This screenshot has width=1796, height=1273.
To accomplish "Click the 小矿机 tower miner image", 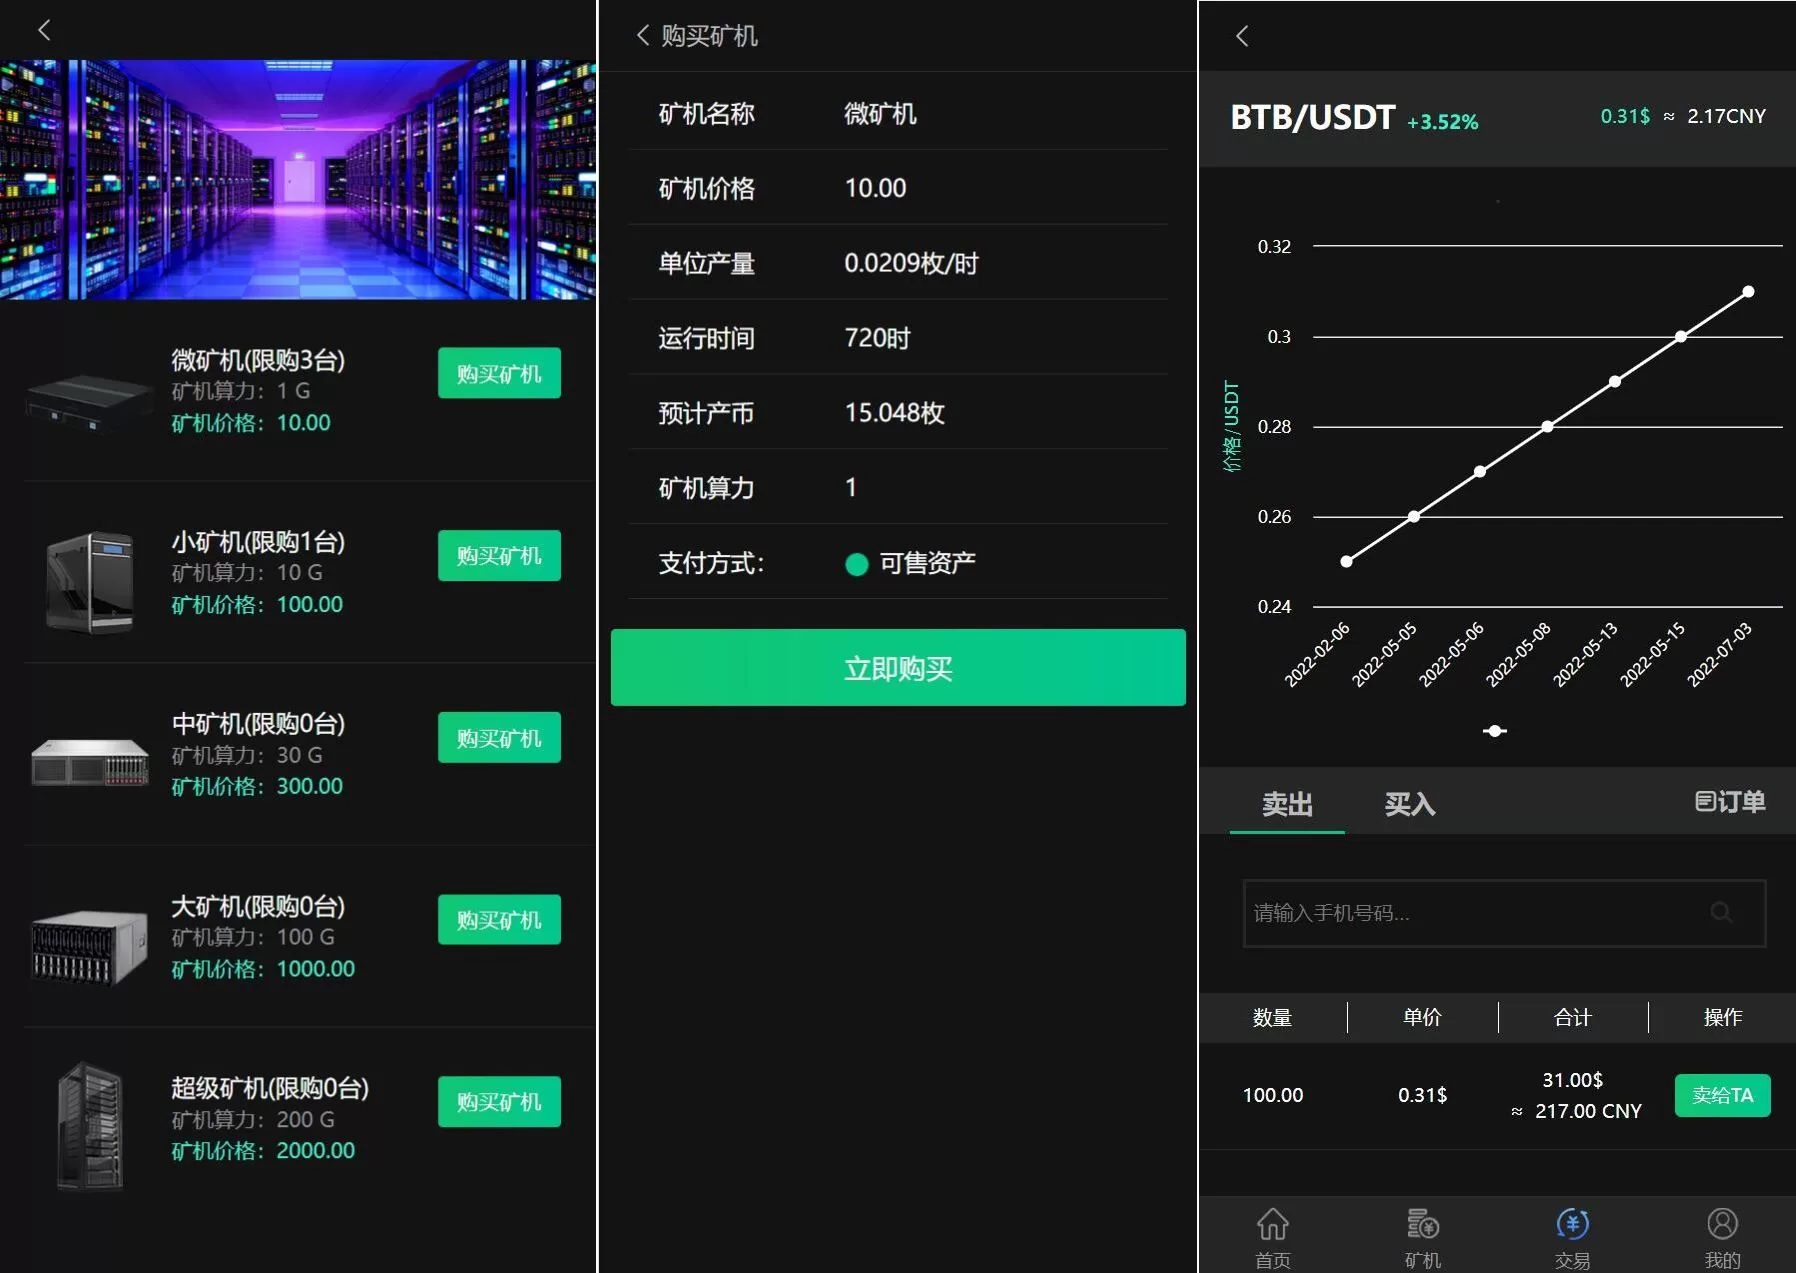I will [x=90, y=582].
